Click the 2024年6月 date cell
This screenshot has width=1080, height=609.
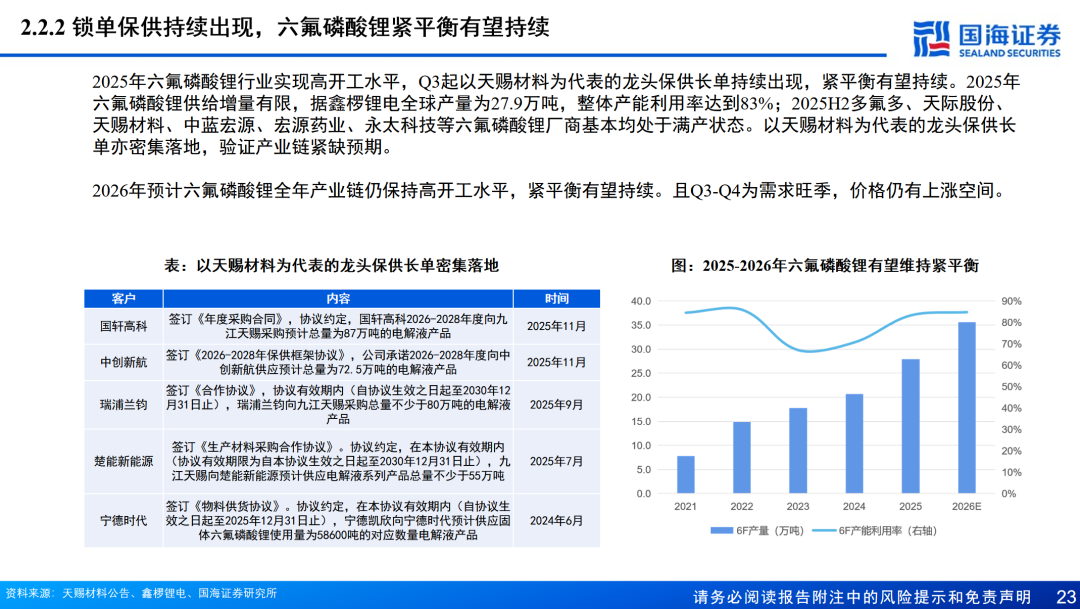pyautogui.click(x=557, y=520)
